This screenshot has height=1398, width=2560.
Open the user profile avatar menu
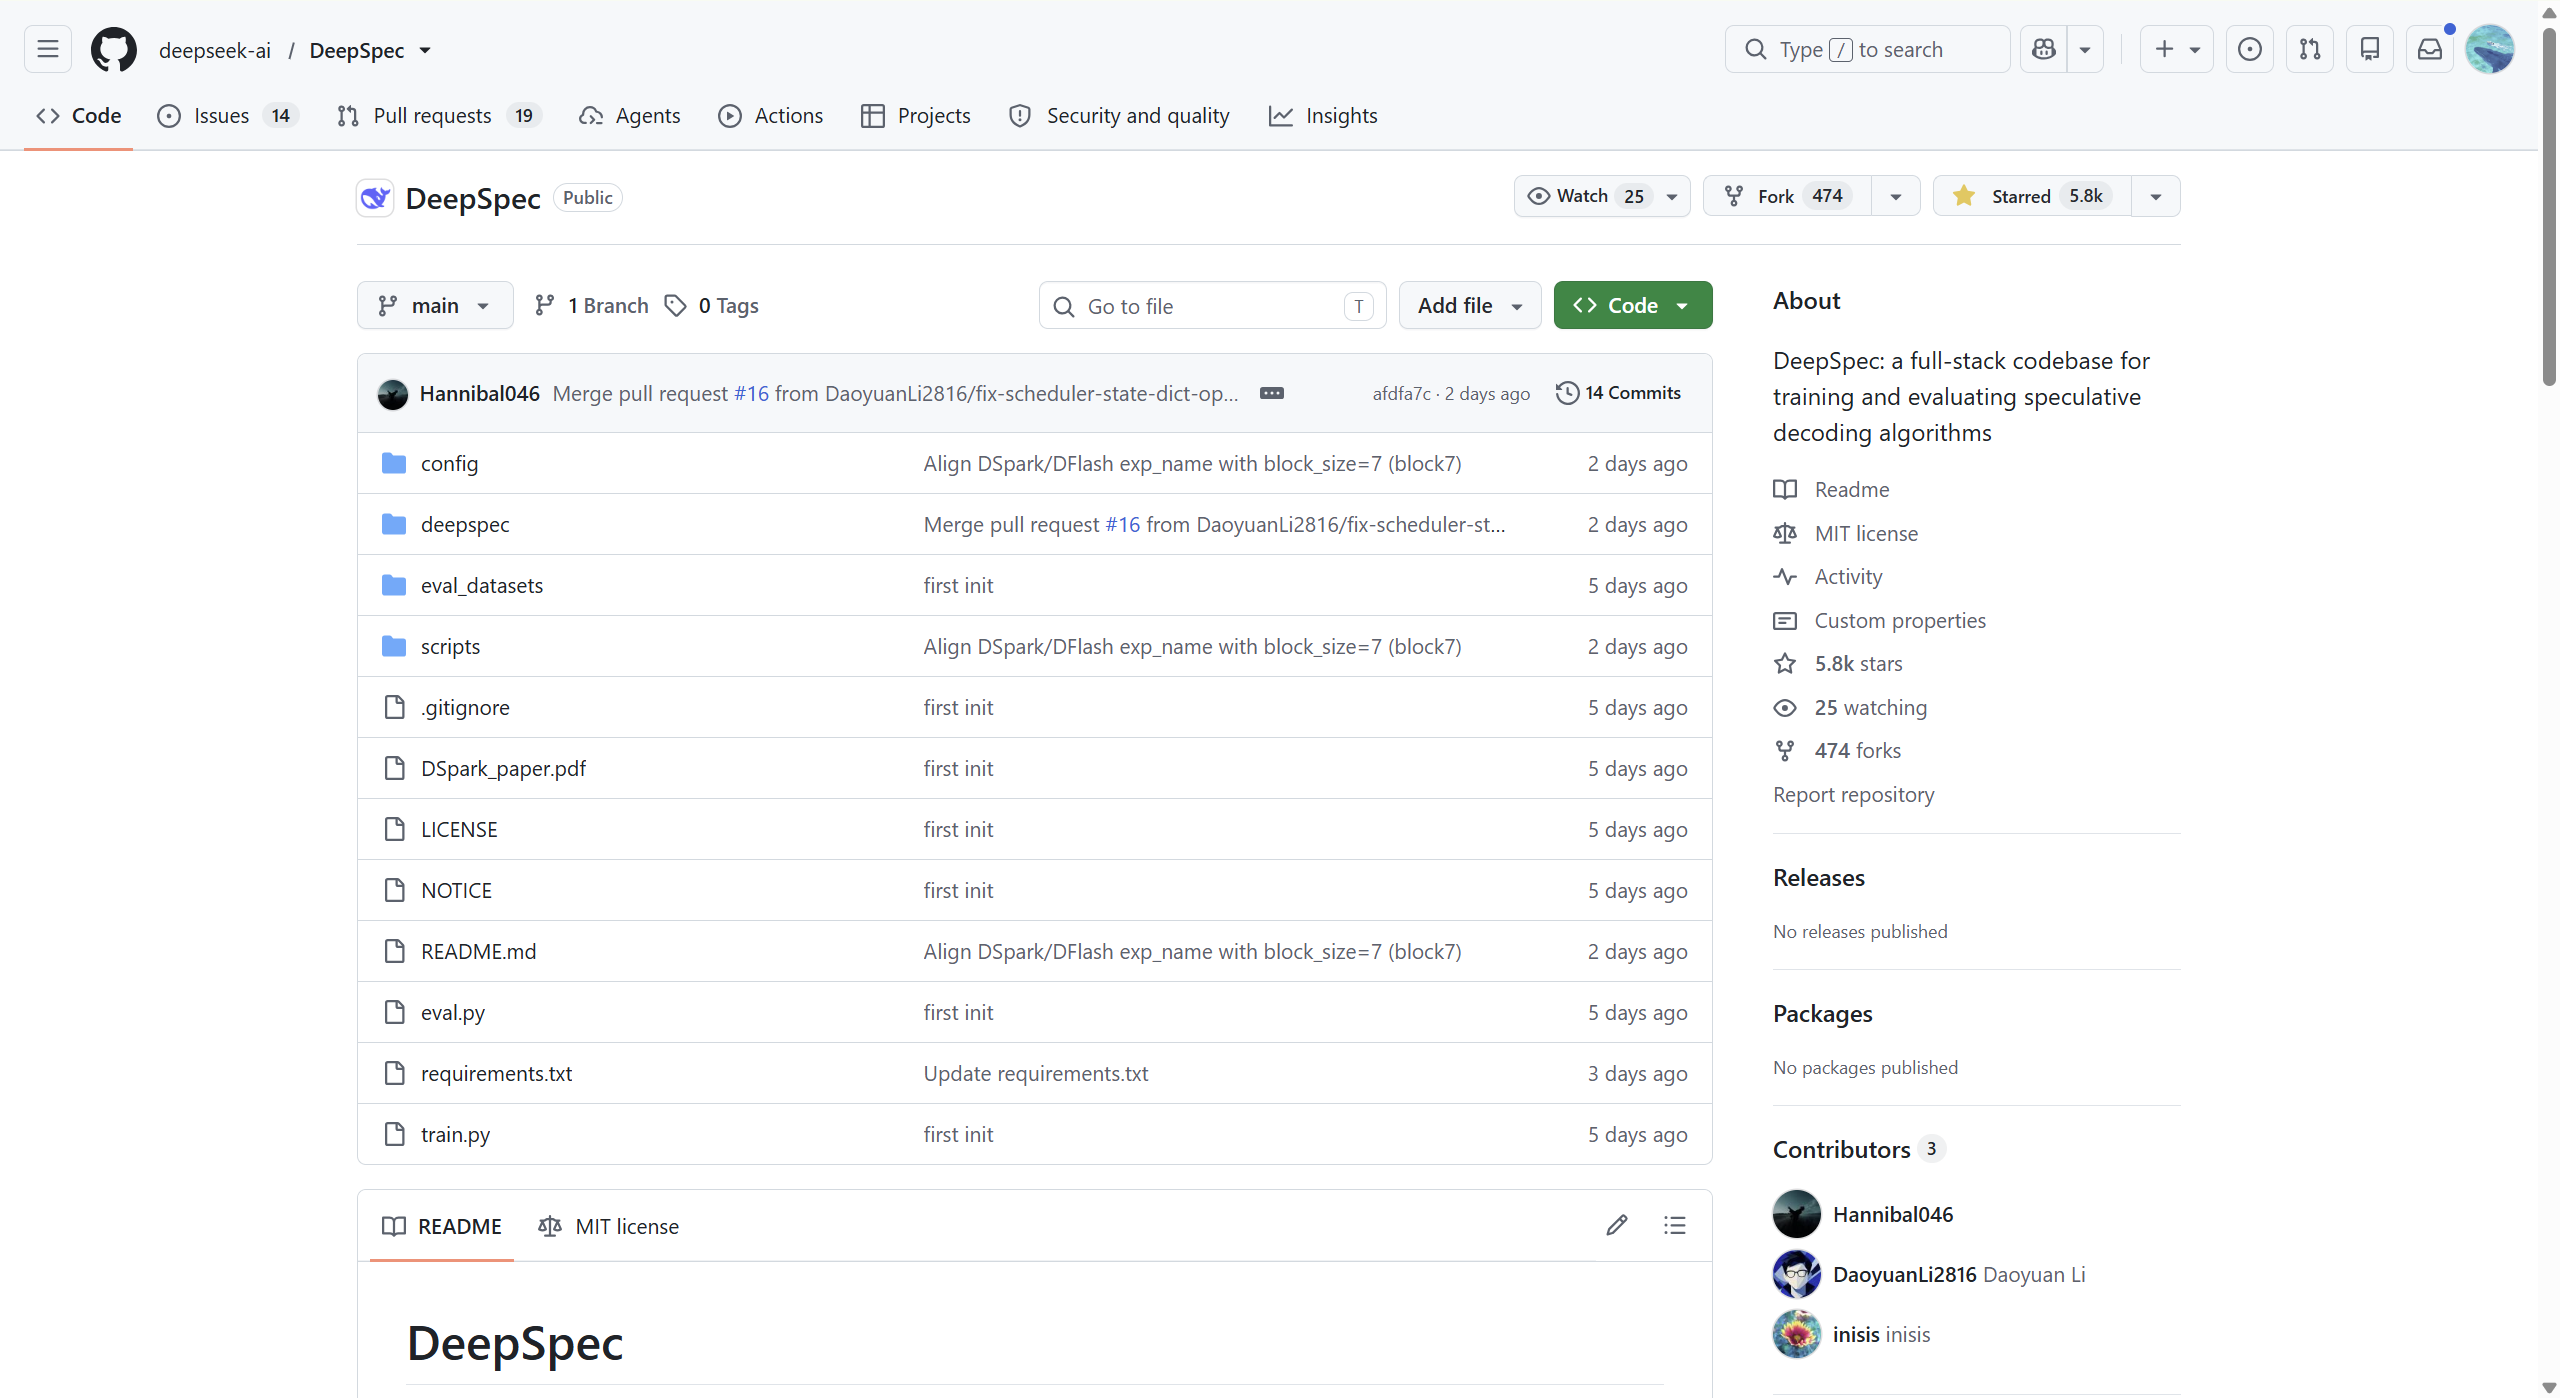[x=2490, y=49]
